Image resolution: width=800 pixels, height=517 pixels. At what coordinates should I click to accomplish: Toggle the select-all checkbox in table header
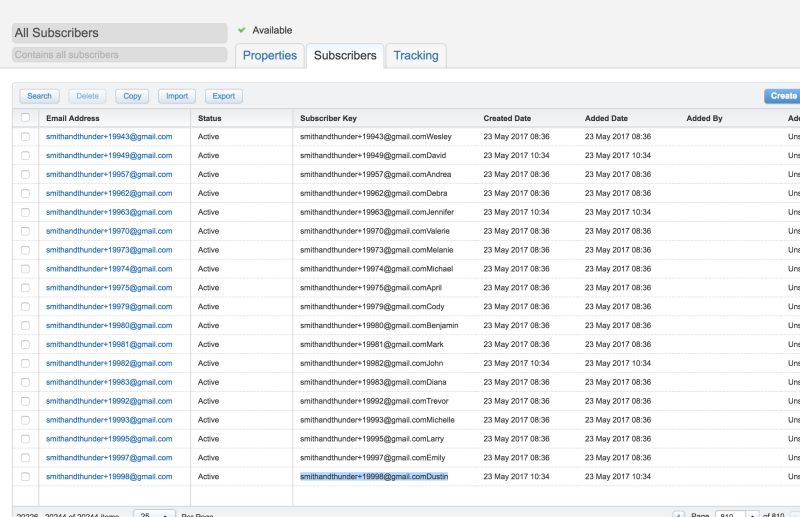click(26, 117)
